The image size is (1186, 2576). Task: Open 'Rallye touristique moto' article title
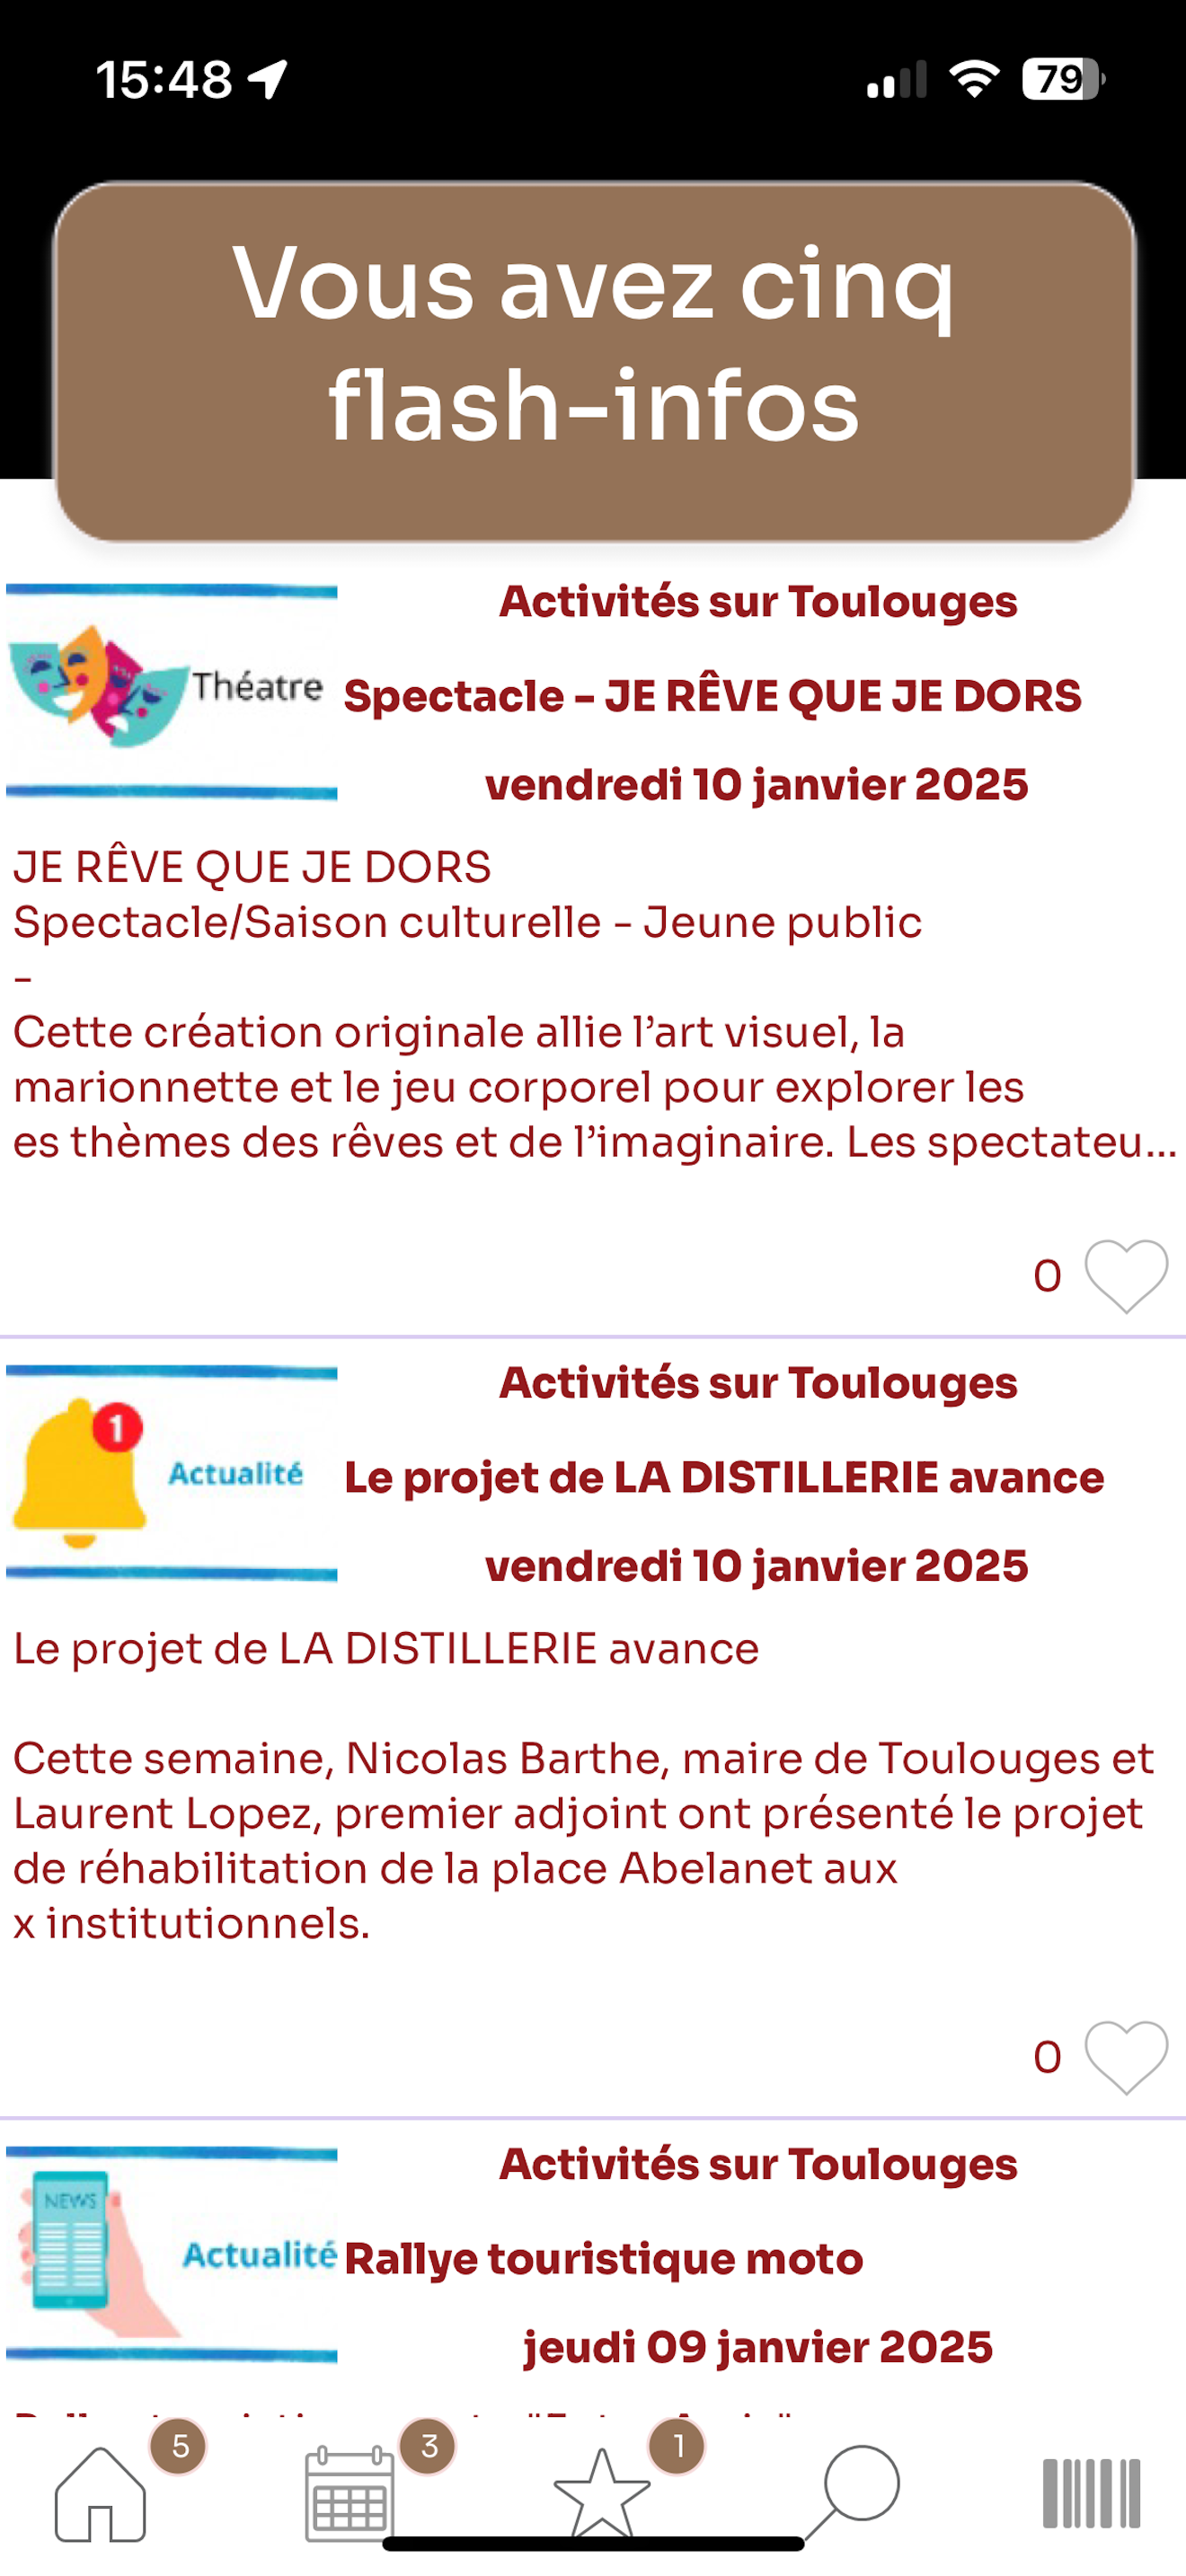(x=603, y=2259)
